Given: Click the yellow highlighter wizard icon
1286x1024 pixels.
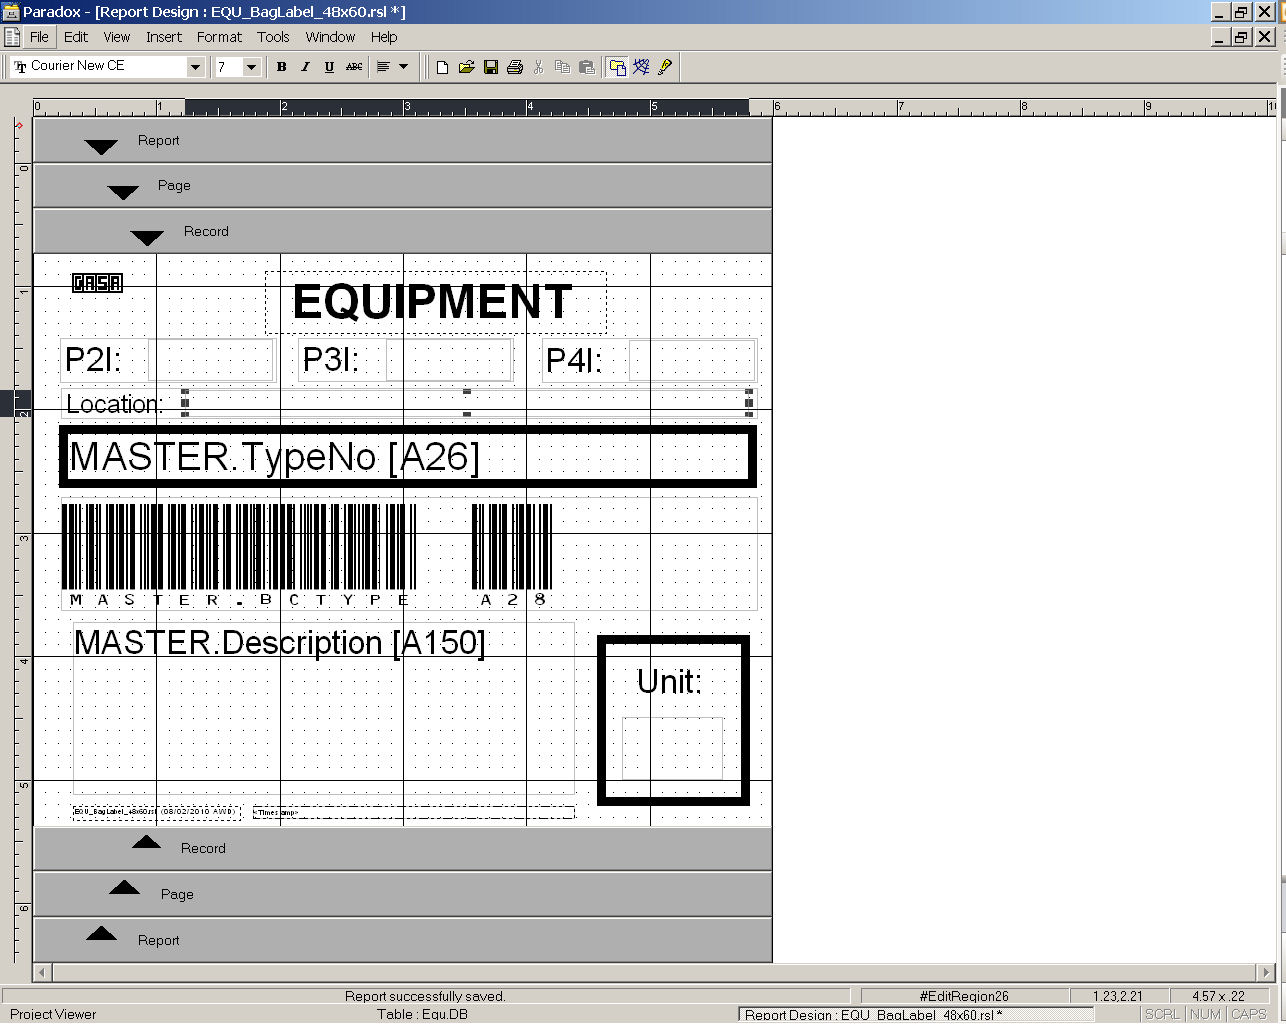Looking at the screenshot, I should pos(665,67).
